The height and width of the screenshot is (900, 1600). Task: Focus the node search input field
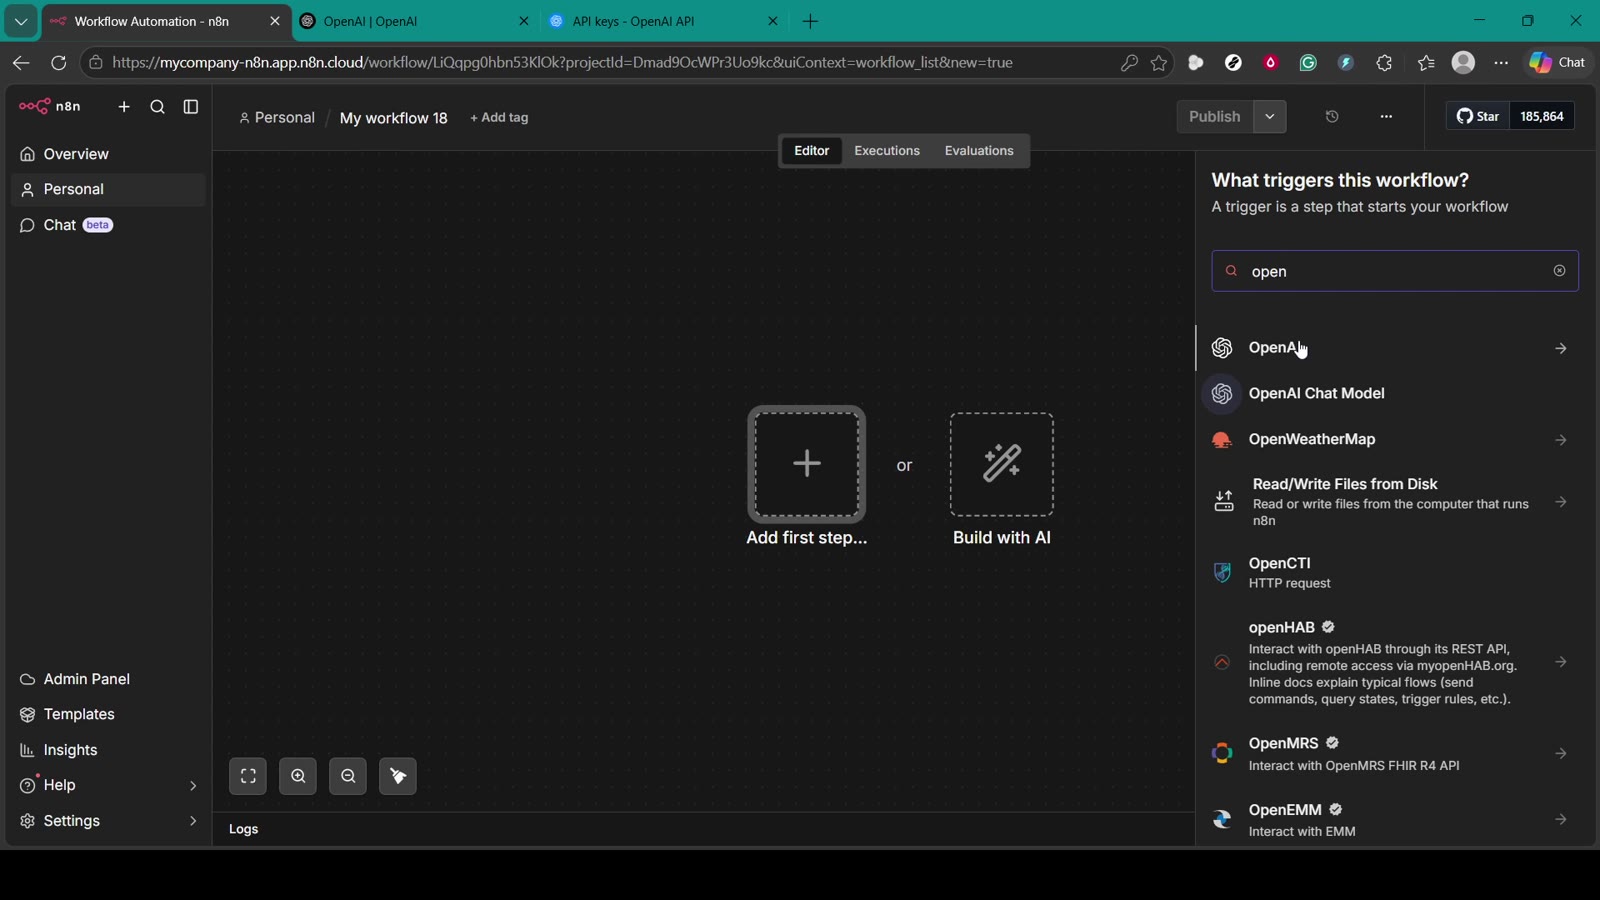1395,271
